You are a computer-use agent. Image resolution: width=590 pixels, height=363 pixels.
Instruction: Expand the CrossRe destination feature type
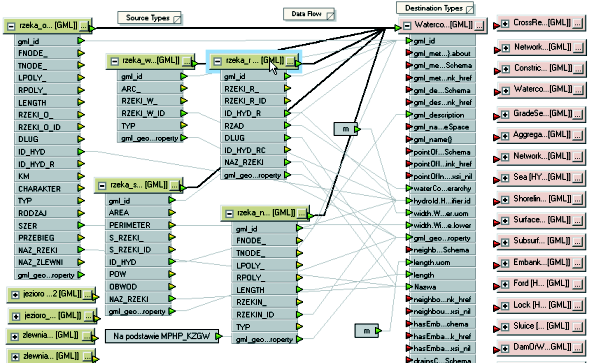505,23
